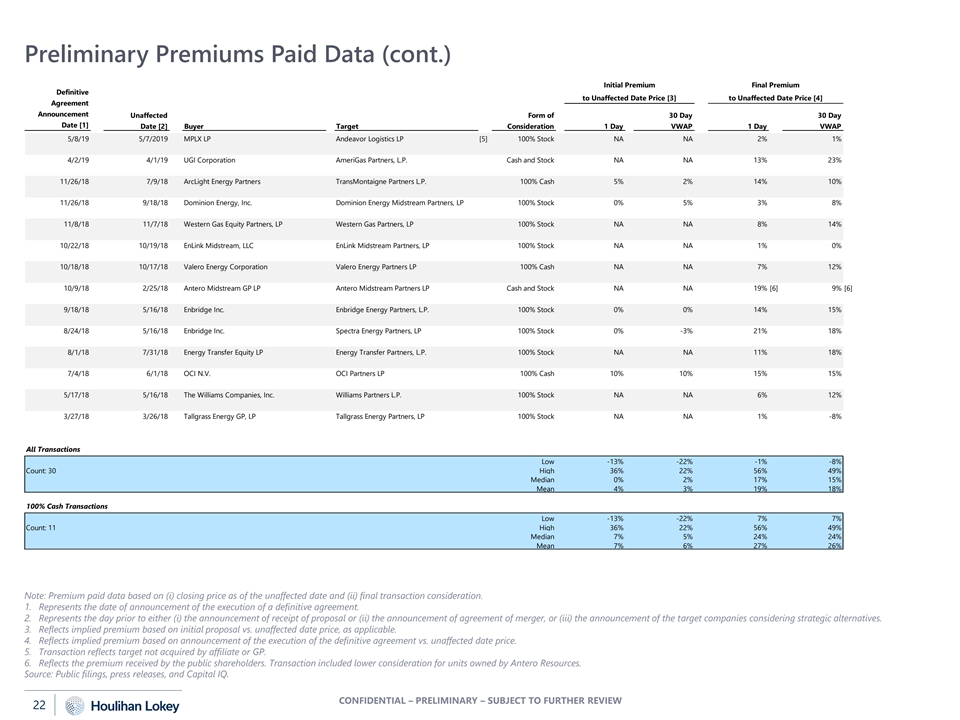Click footnote 5 'Transaction reflects target not acquired'

[146, 652]
